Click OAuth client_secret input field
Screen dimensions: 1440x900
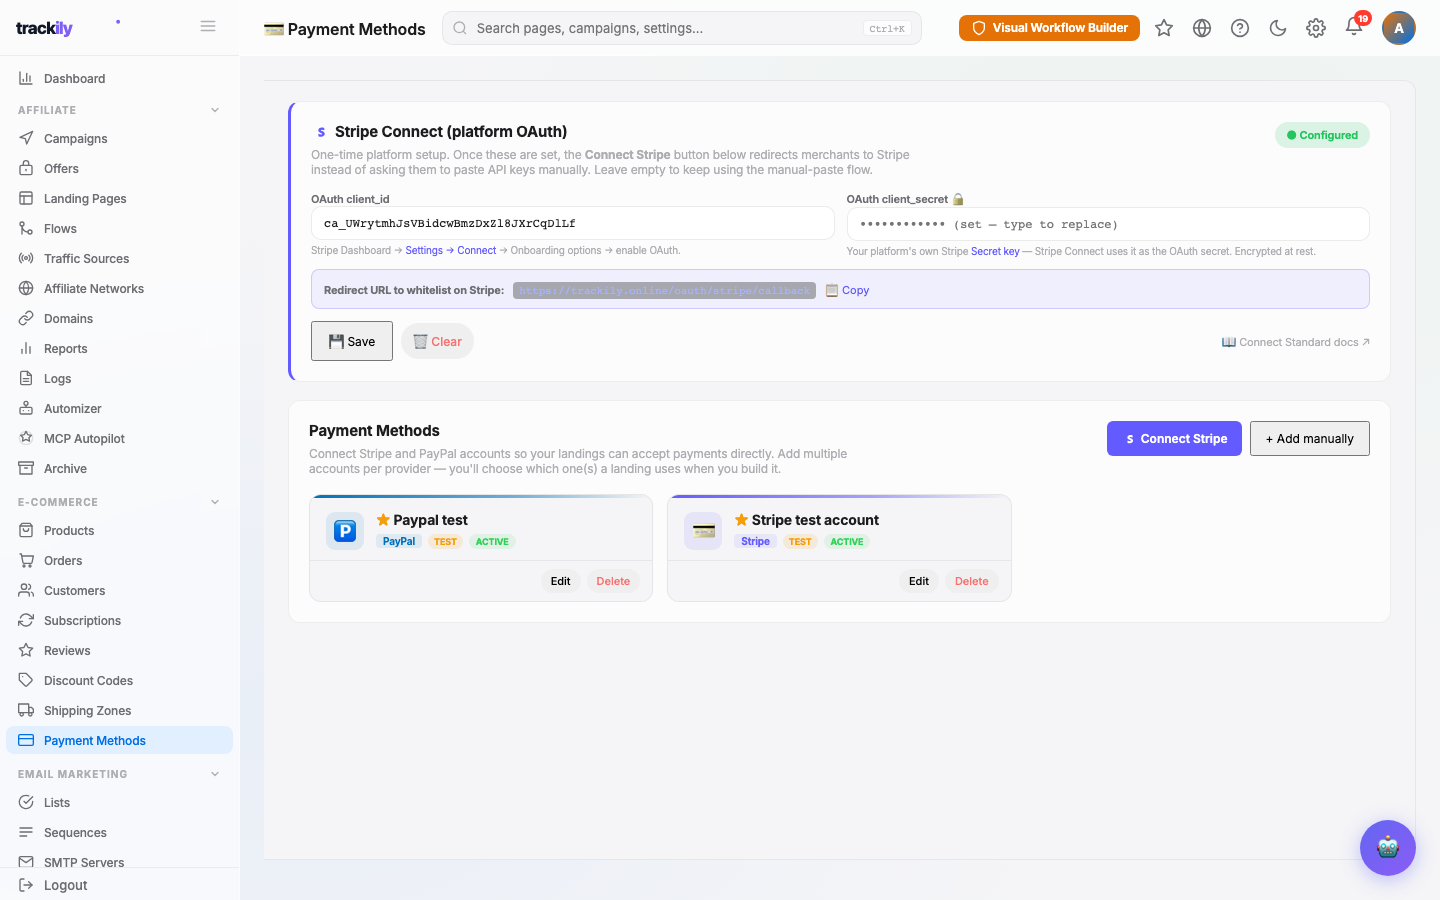click(1108, 224)
